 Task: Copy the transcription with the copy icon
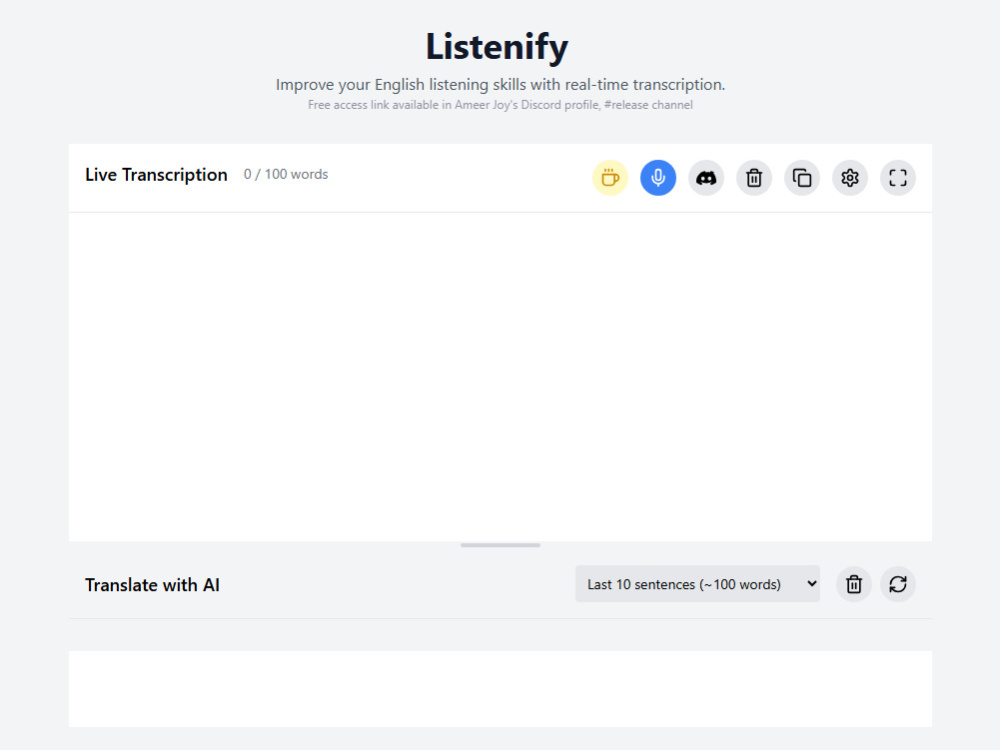click(802, 178)
